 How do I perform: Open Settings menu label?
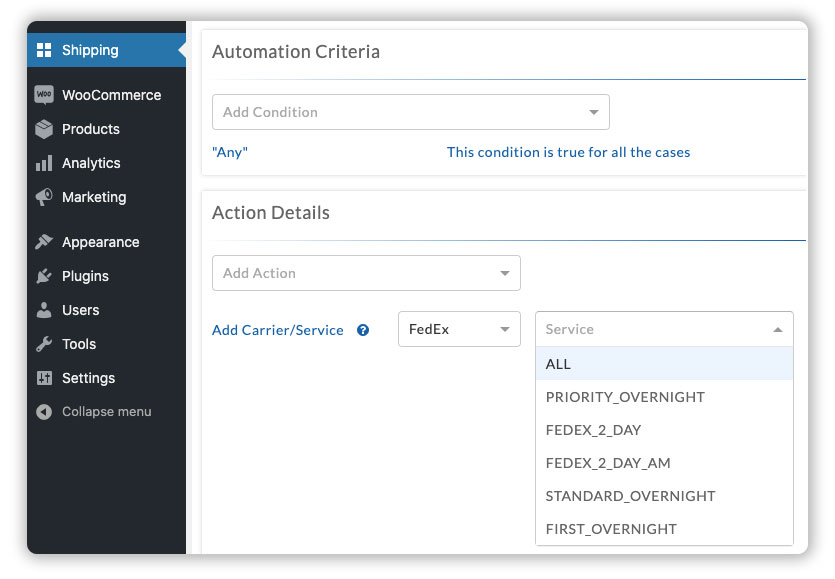[88, 378]
